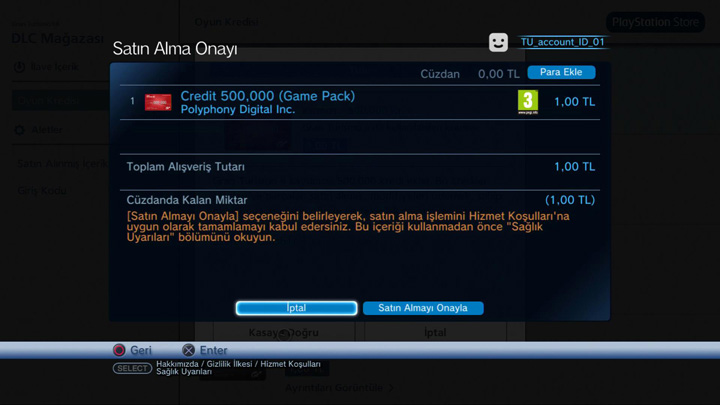
Task: Select the red Credit card thumbnail
Action: [158, 102]
